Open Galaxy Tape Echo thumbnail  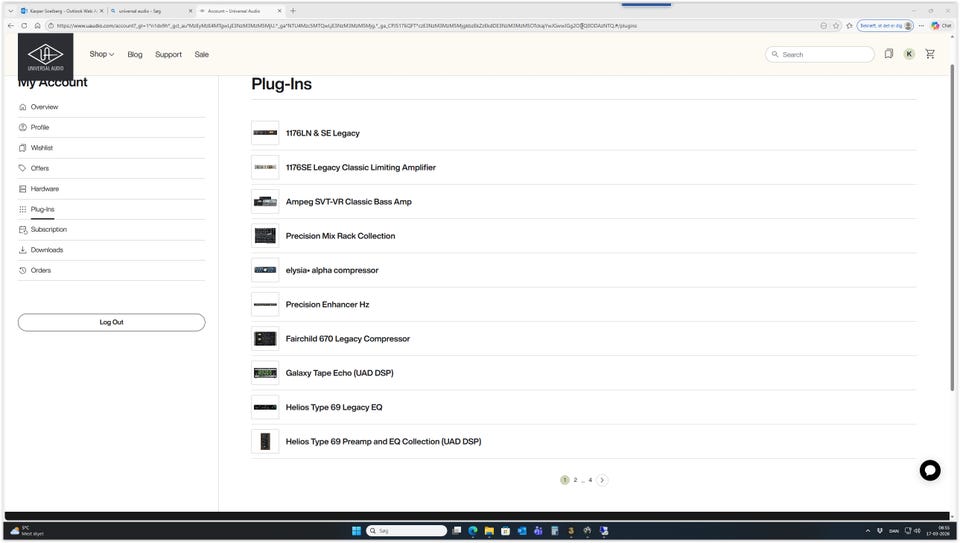click(x=265, y=373)
